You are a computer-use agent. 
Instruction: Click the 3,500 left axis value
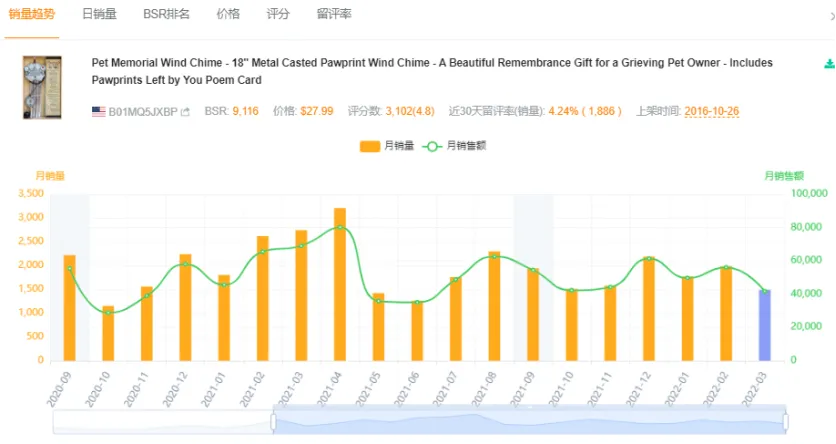31,193
